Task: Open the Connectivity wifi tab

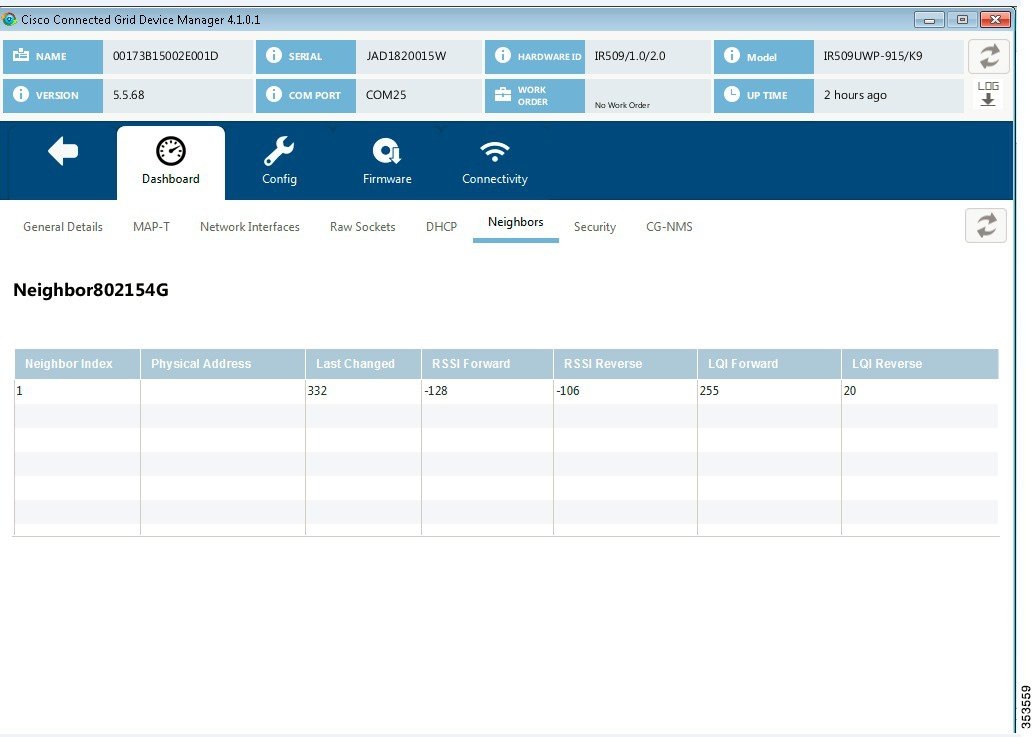Action: pyautogui.click(x=494, y=162)
